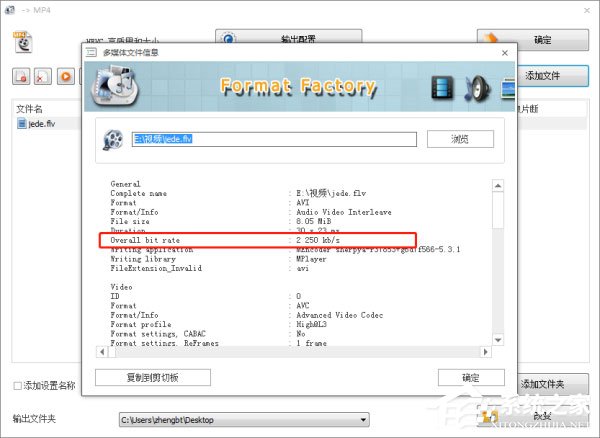
Task: Click the orange play toolbar icon in MP4 window
Action: click(x=66, y=77)
